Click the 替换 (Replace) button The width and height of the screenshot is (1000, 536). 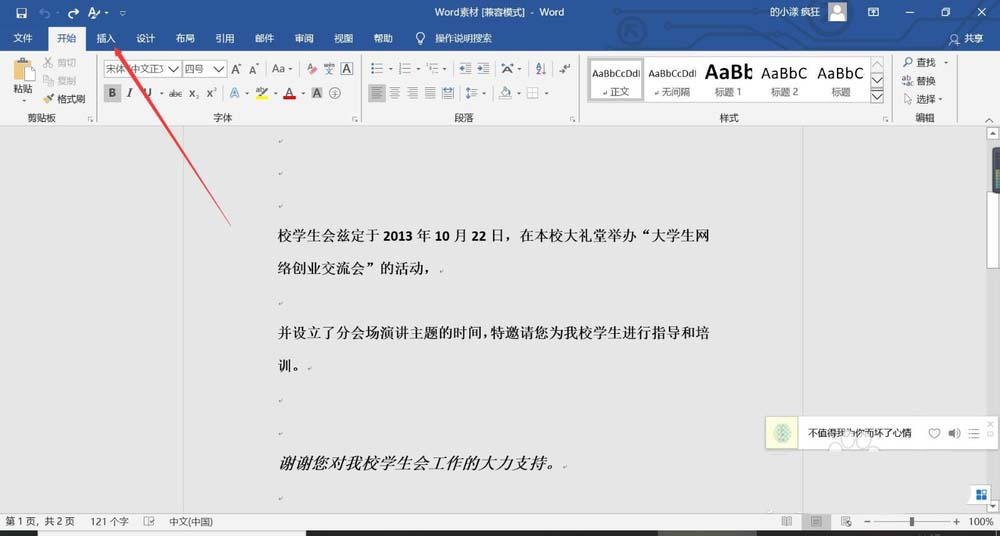click(x=919, y=81)
